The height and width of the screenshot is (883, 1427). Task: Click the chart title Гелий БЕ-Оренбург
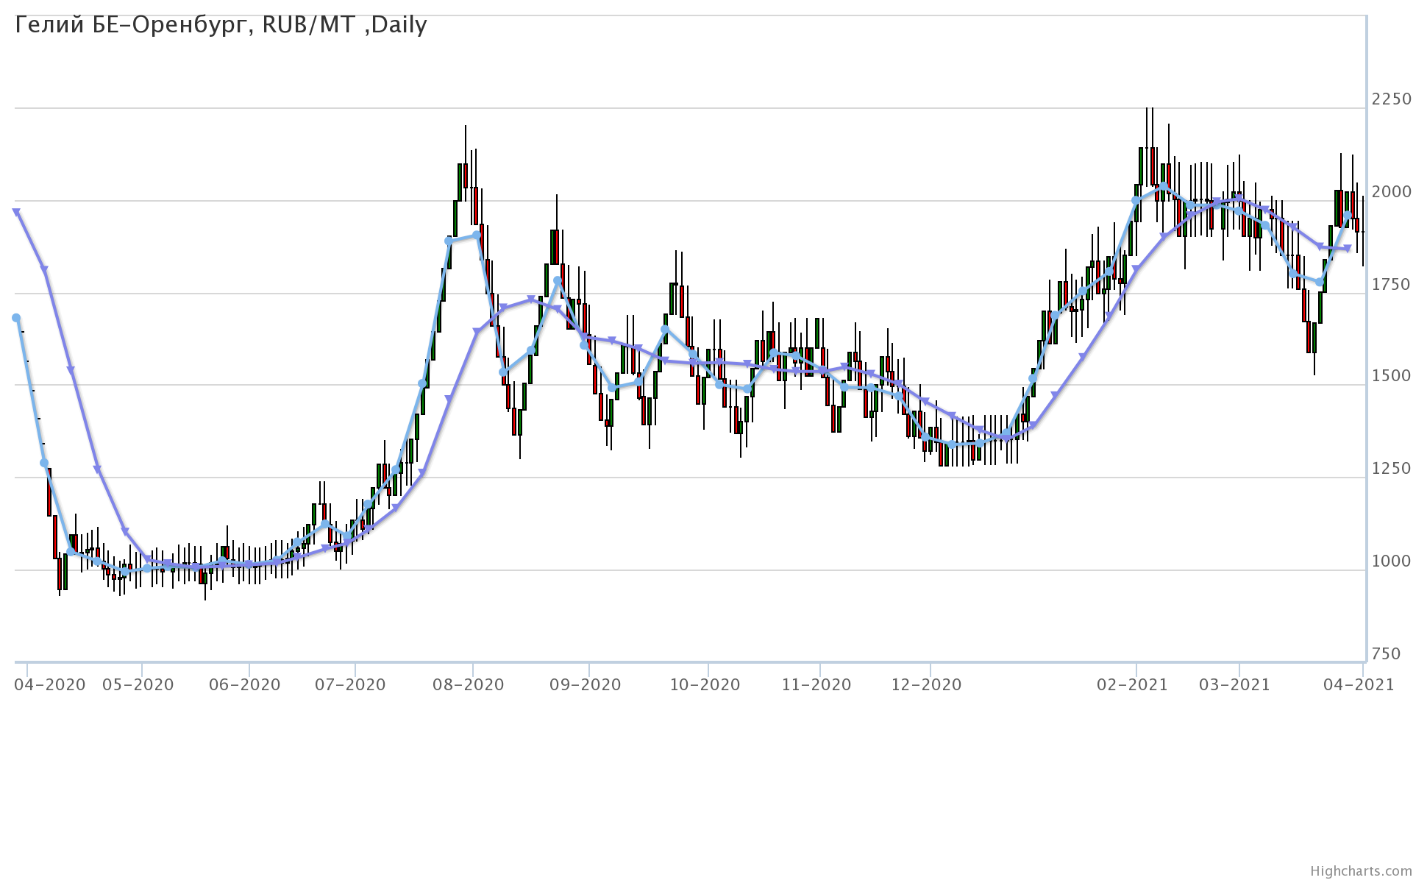221,25
